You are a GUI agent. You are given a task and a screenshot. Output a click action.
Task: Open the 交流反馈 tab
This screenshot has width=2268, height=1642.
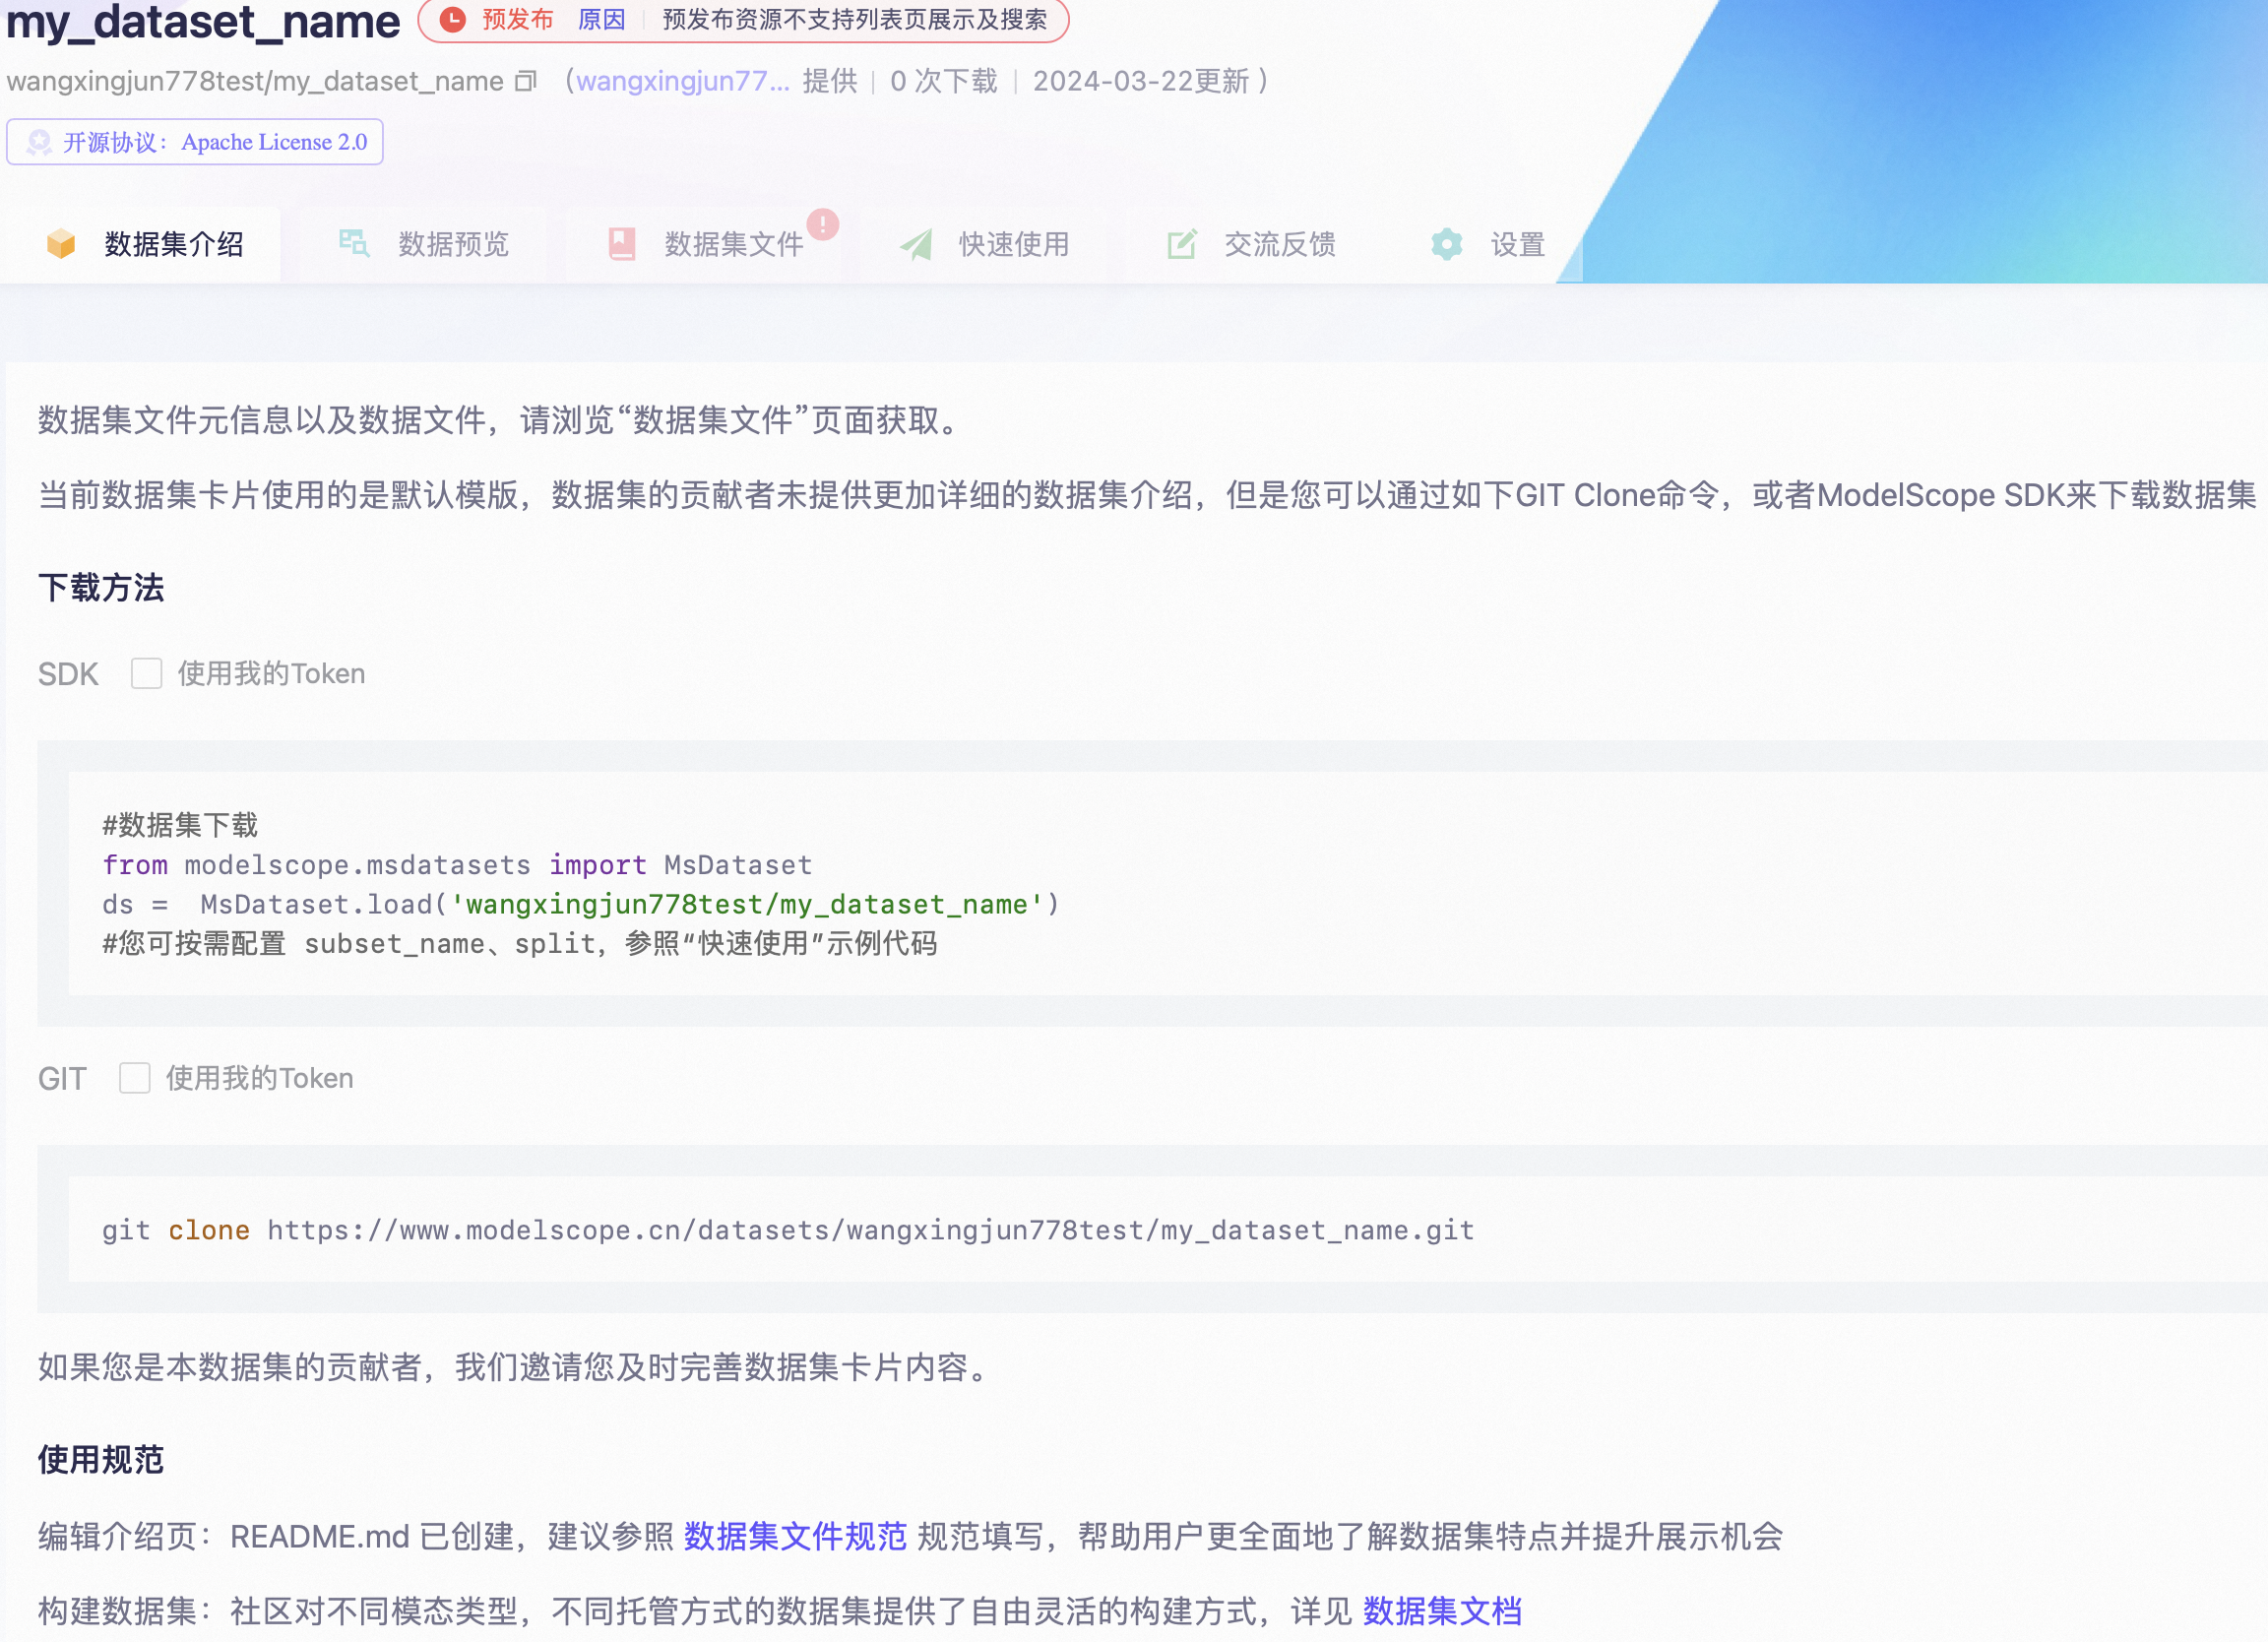pyautogui.click(x=1279, y=244)
